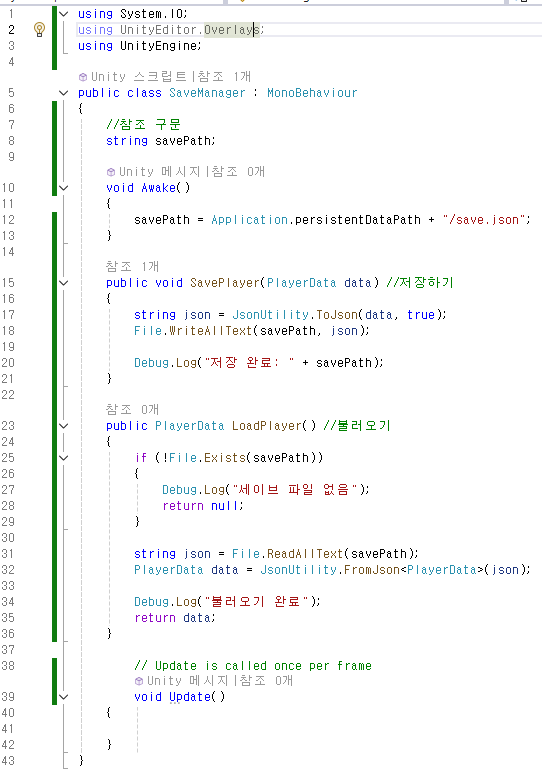This screenshot has width=542, height=771.
Task: Click the highlighted 'Overlays' word on line 2
Action: point(232,30)
